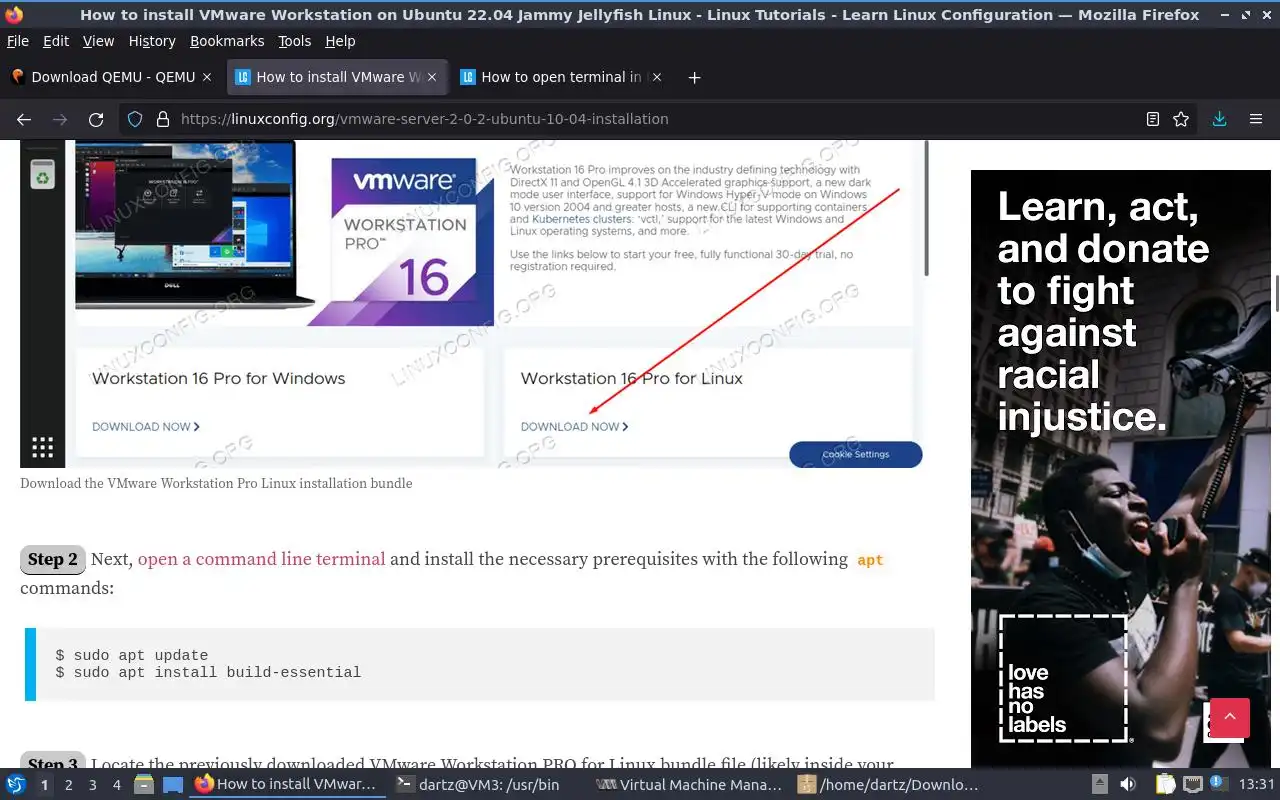Bookmark this page with the star
Viewport: 1280px width, 800px height.
pyautogui.click(x=1181, y=119)
